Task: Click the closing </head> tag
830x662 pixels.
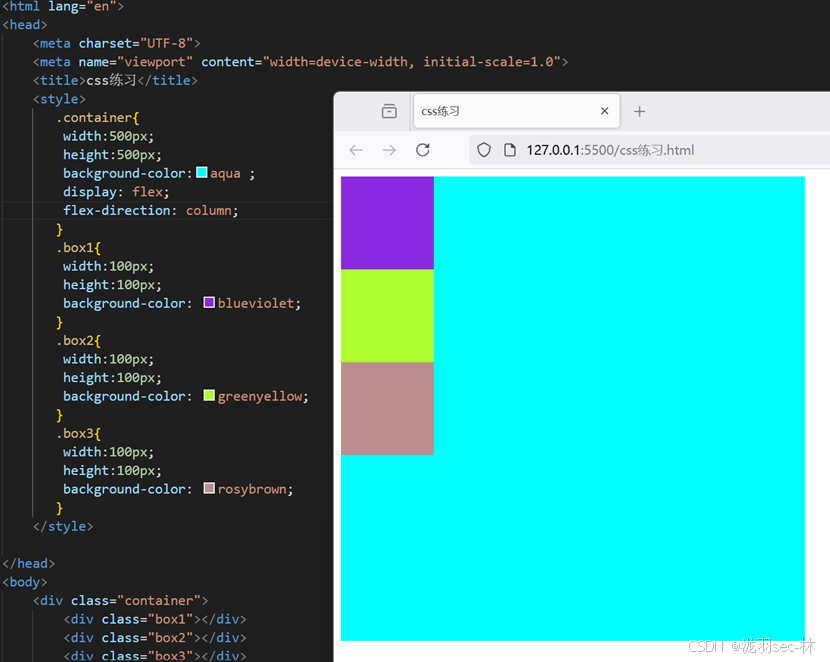Action: coord(29,564)
